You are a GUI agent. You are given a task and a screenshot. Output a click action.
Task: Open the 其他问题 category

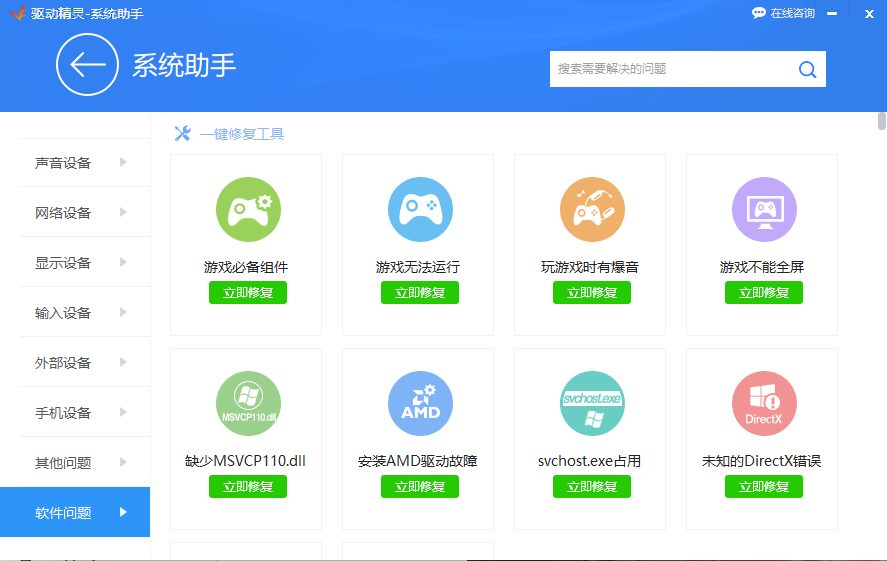64,463
